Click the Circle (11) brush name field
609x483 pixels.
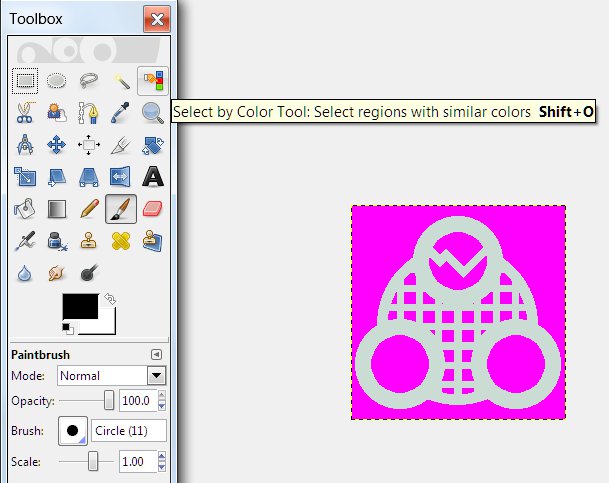click(128, 432)
